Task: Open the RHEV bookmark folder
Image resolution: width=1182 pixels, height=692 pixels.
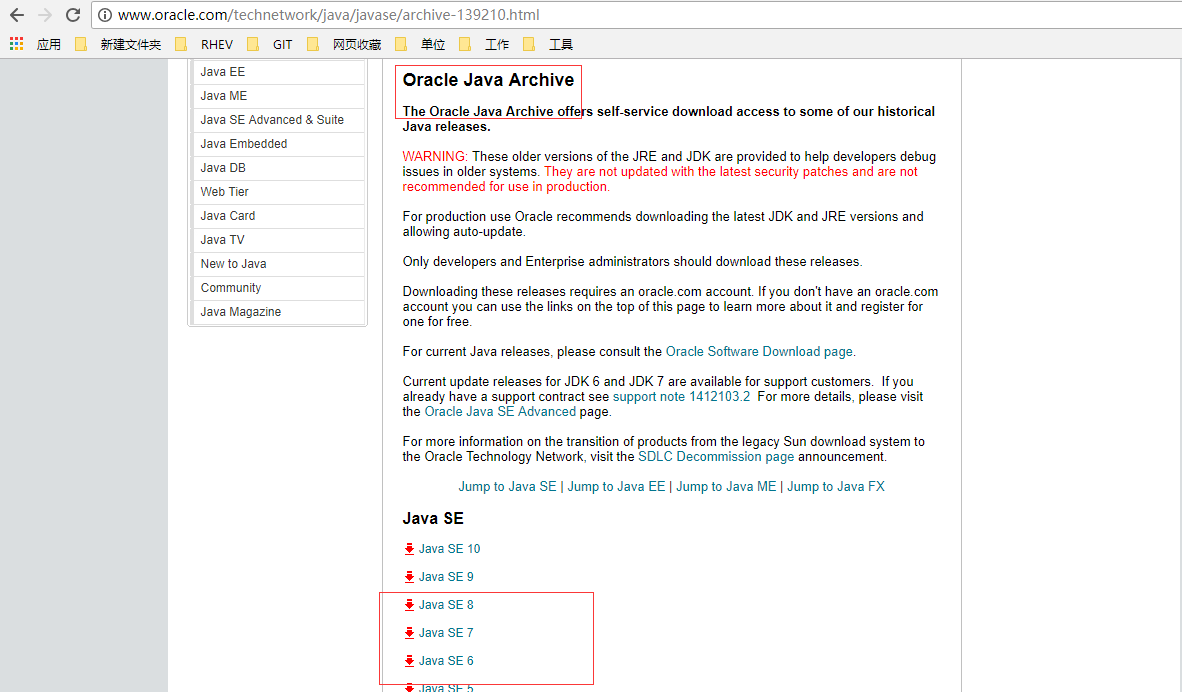Action: pos(204,44)
